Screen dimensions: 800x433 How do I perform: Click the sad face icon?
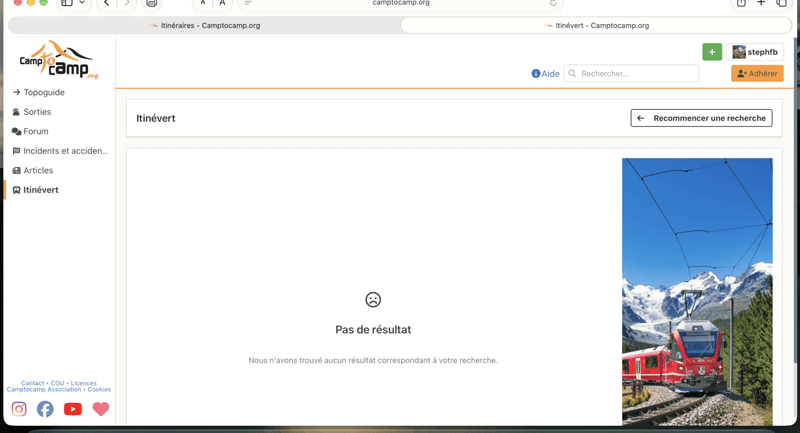(x=373, y=299)
